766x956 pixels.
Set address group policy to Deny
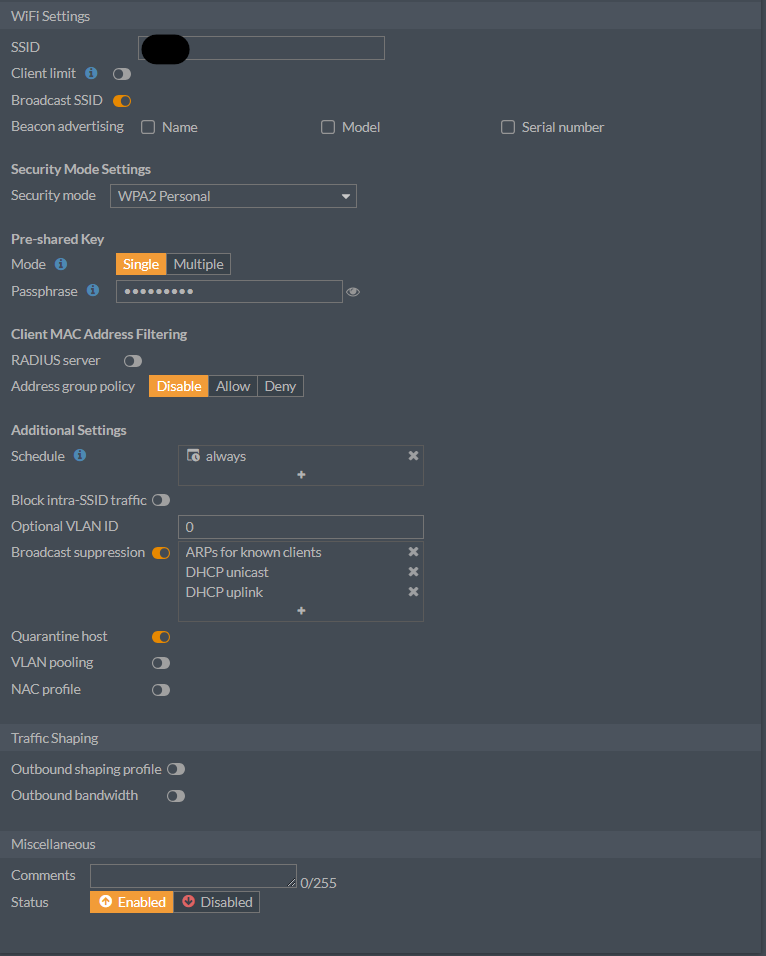point(280,386)
